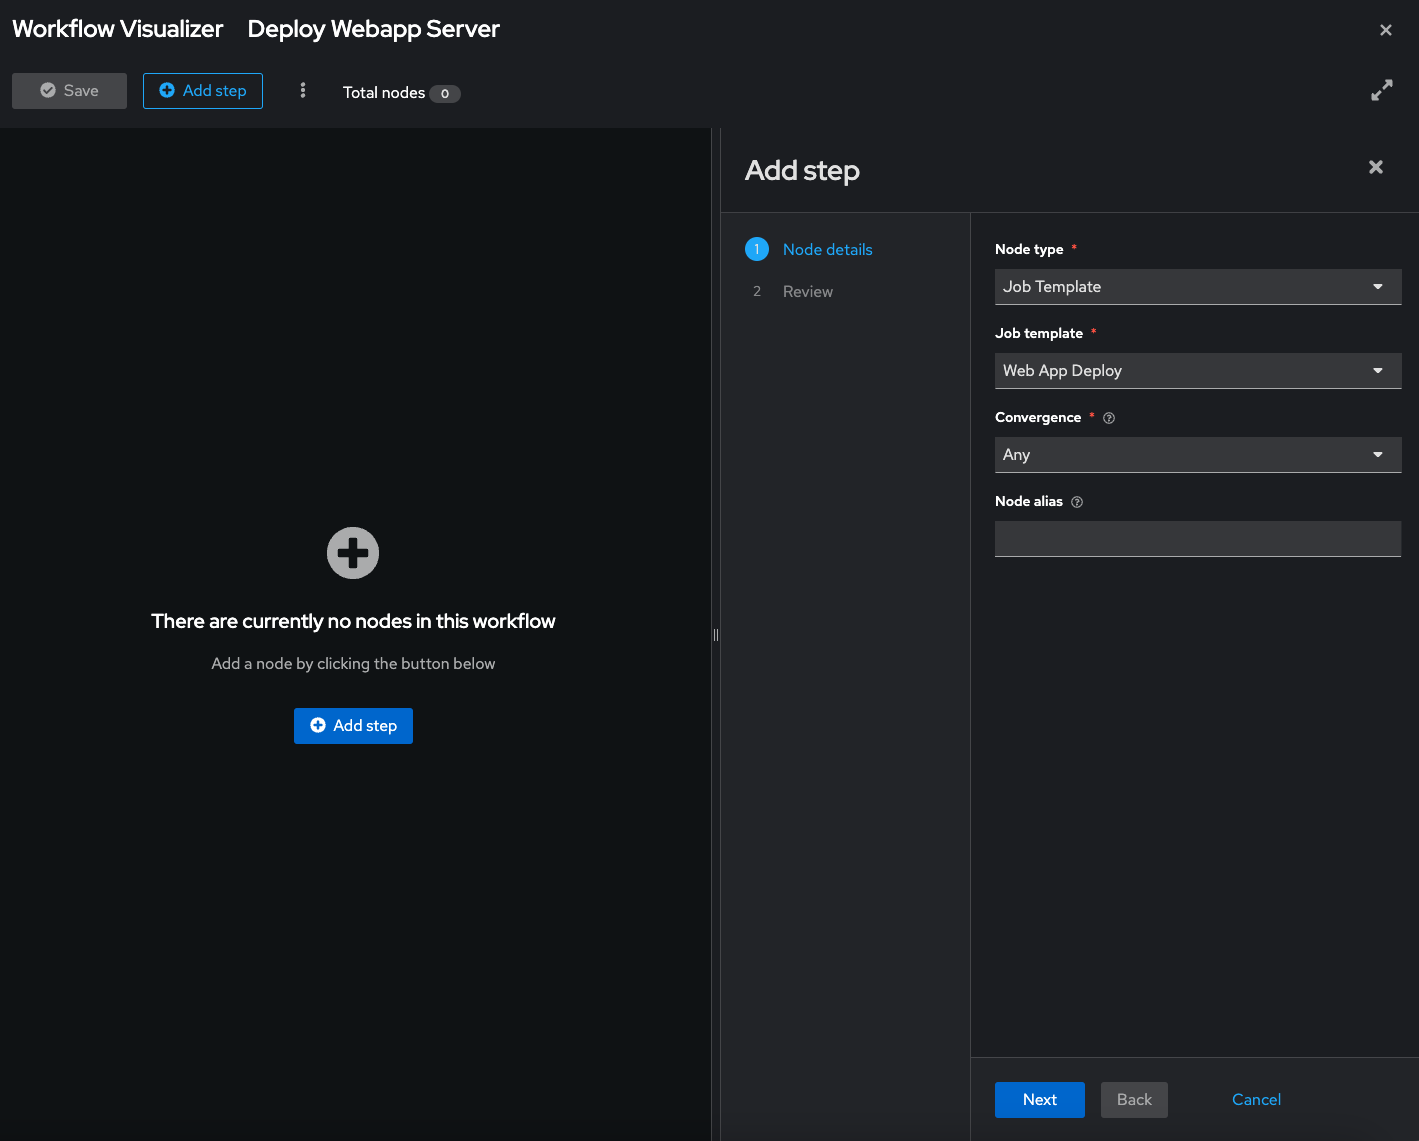Screen dimensions: 1419x1141
Task: Open the Convergence help tooltip icon
Action: click(1108, 418)
